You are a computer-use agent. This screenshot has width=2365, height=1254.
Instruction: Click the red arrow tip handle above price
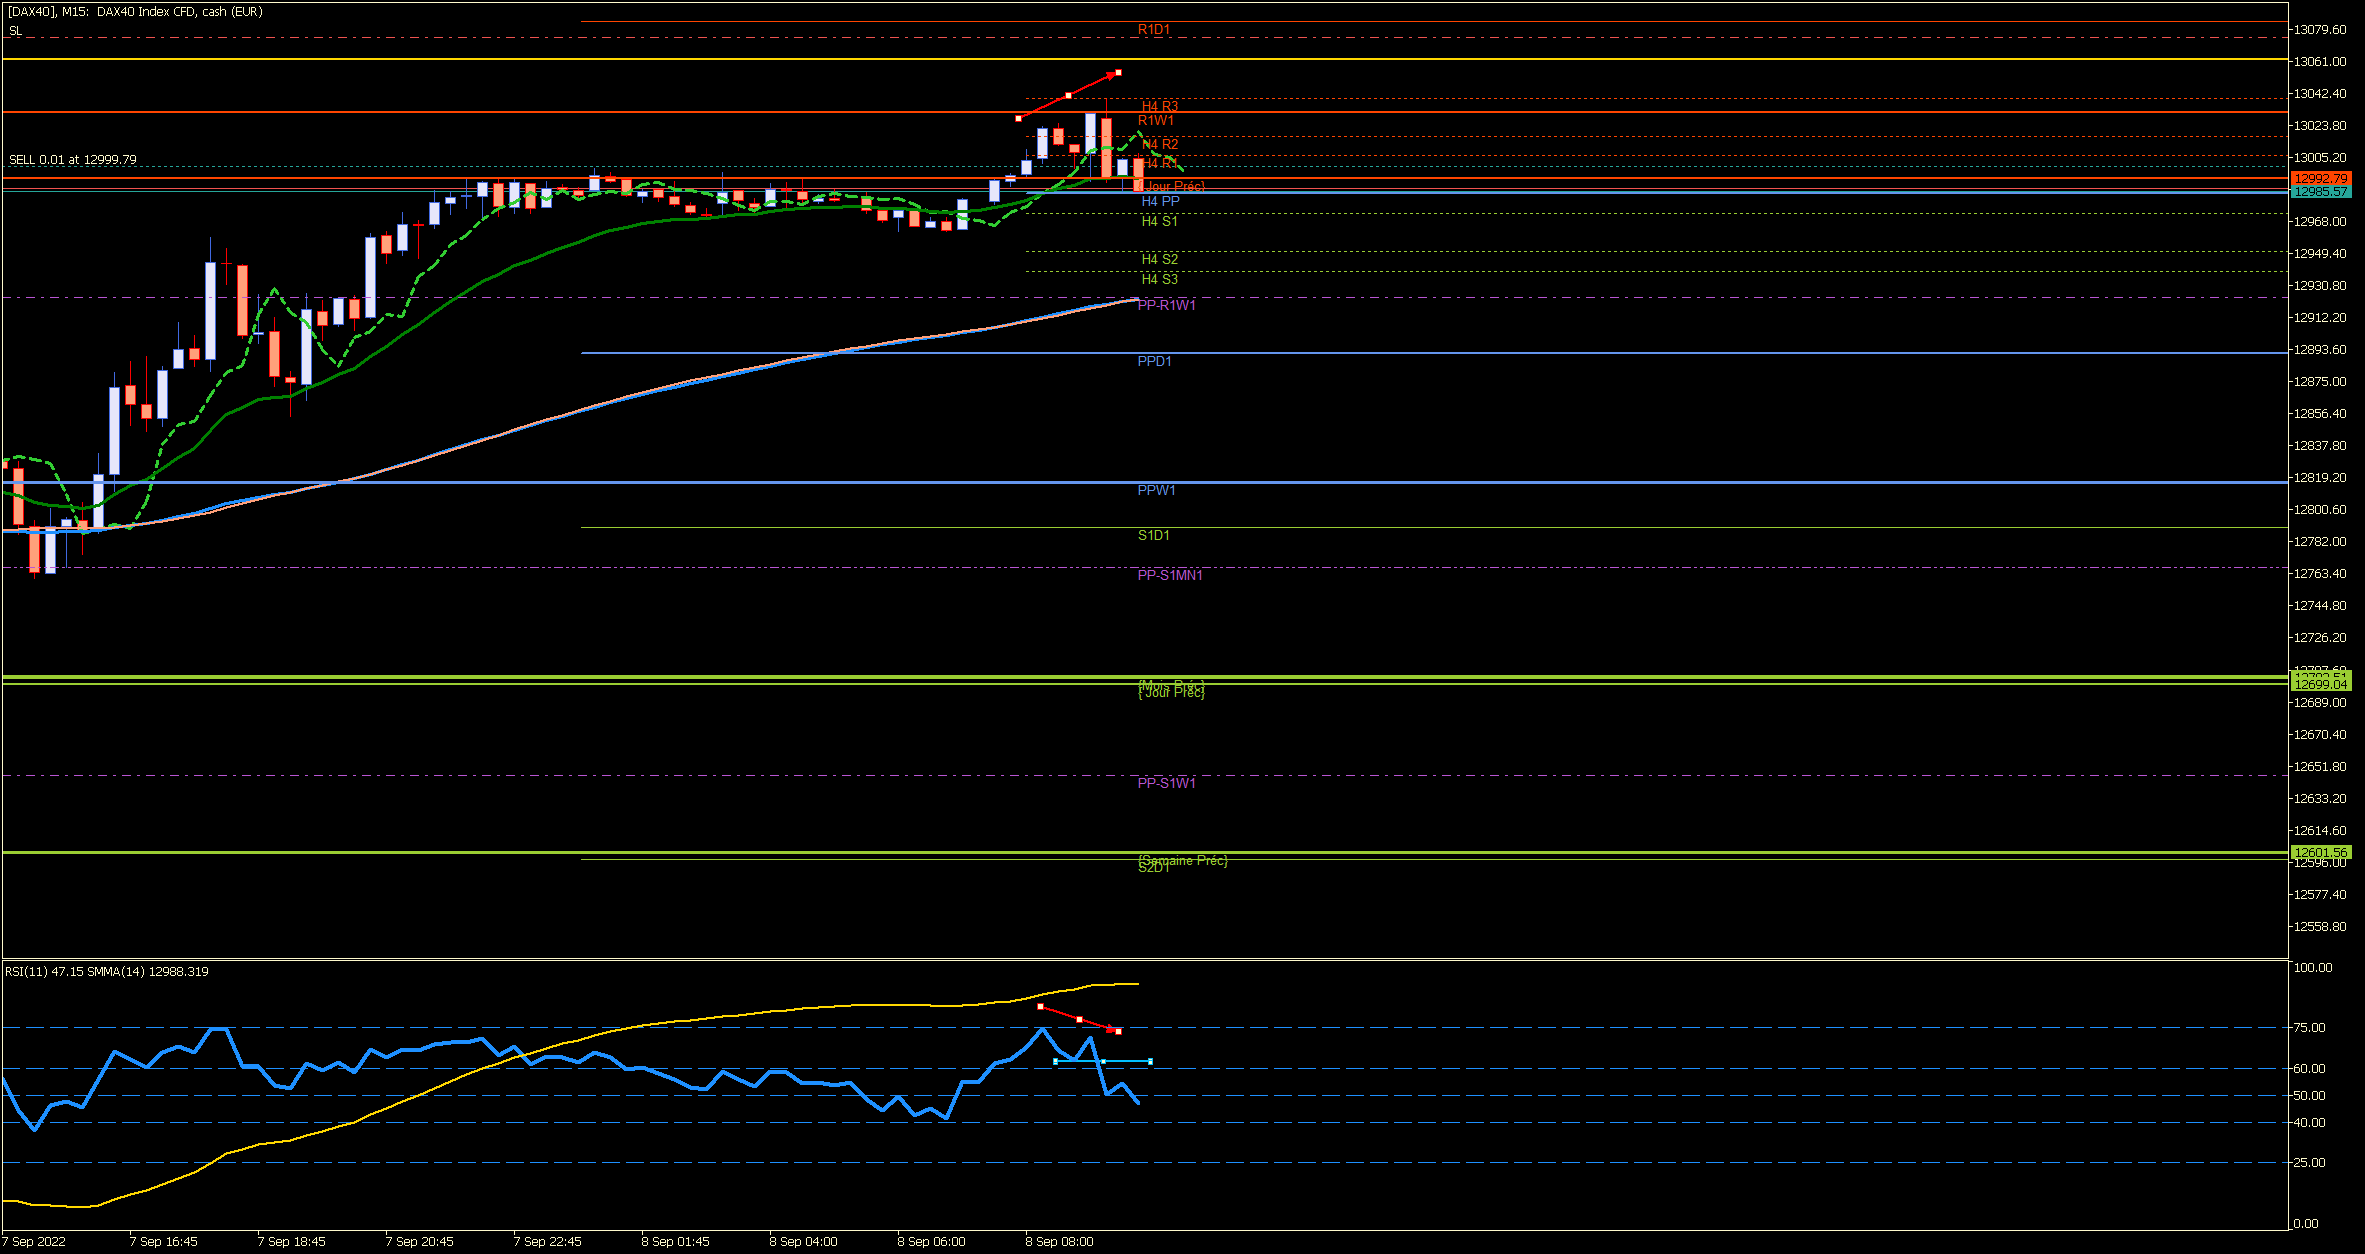pyautogui.click(x=1118, y=72)
